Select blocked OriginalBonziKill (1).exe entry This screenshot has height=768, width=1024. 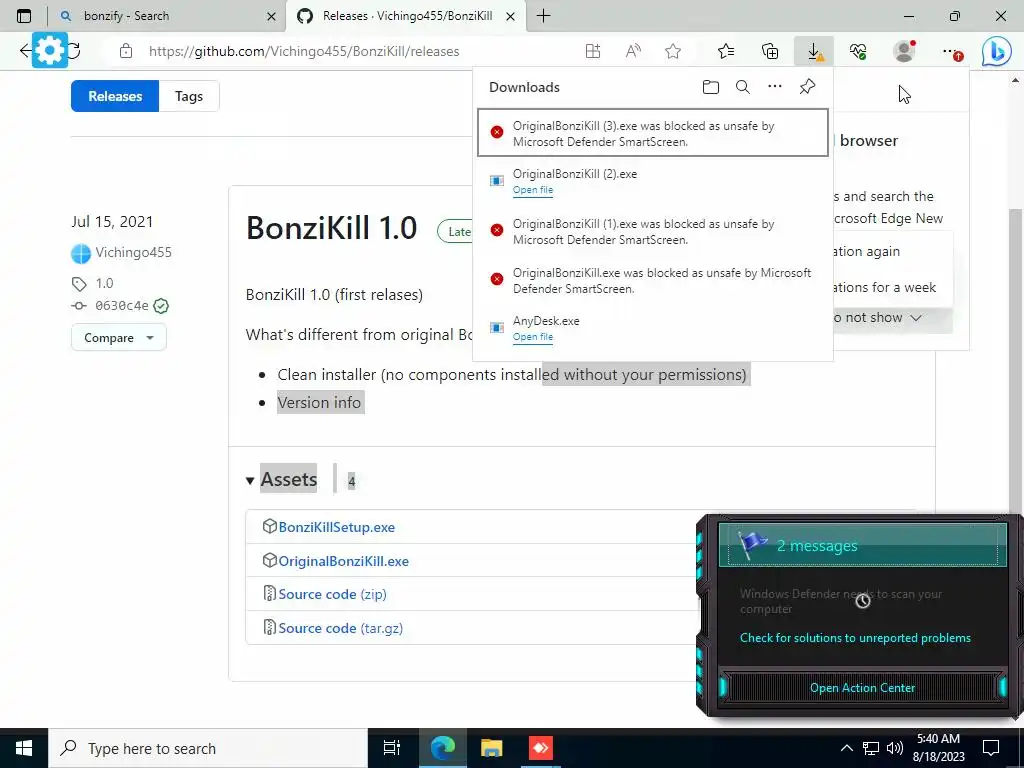coord(653,231)
